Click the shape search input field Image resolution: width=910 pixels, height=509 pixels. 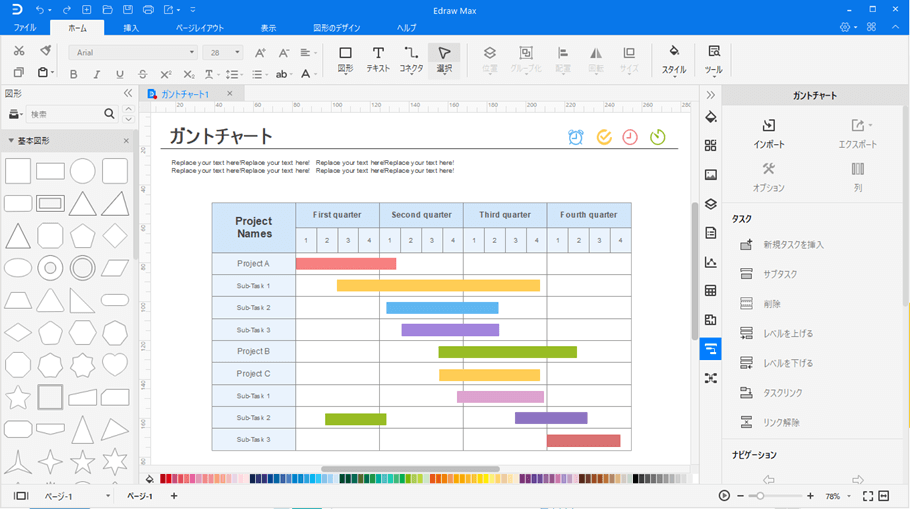click(65, 115)
